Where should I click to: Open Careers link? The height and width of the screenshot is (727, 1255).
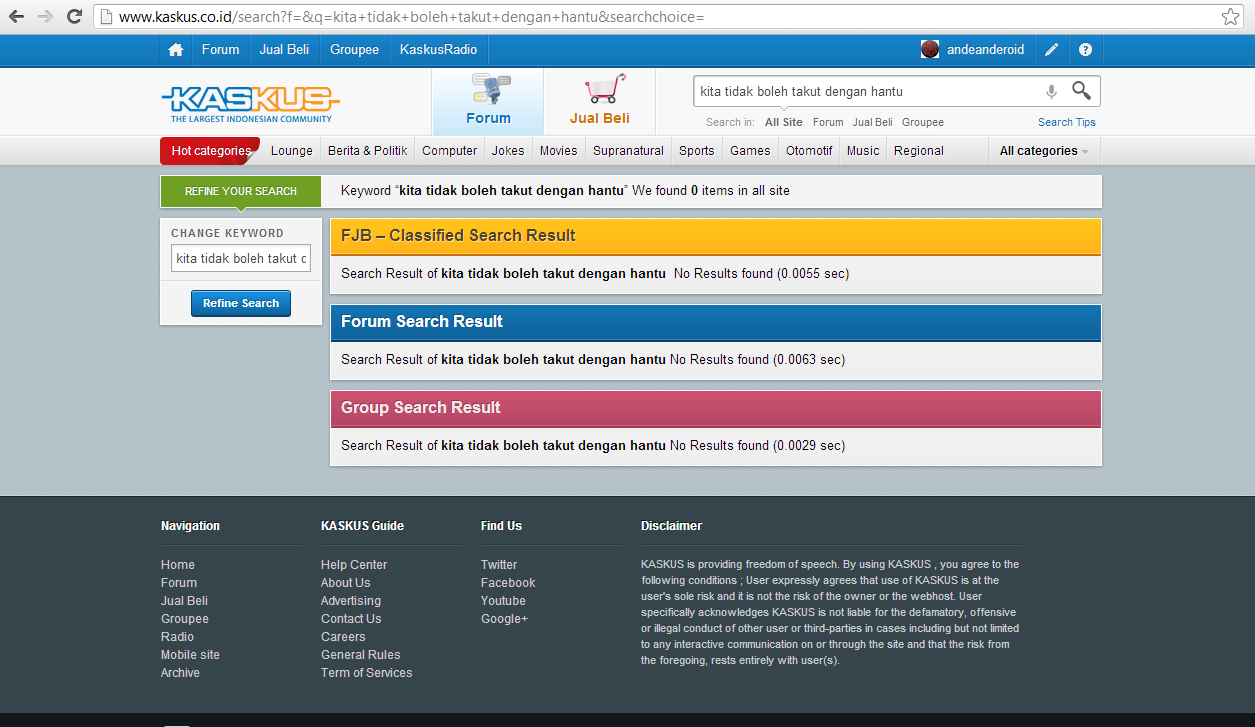(x=343, y=637)
